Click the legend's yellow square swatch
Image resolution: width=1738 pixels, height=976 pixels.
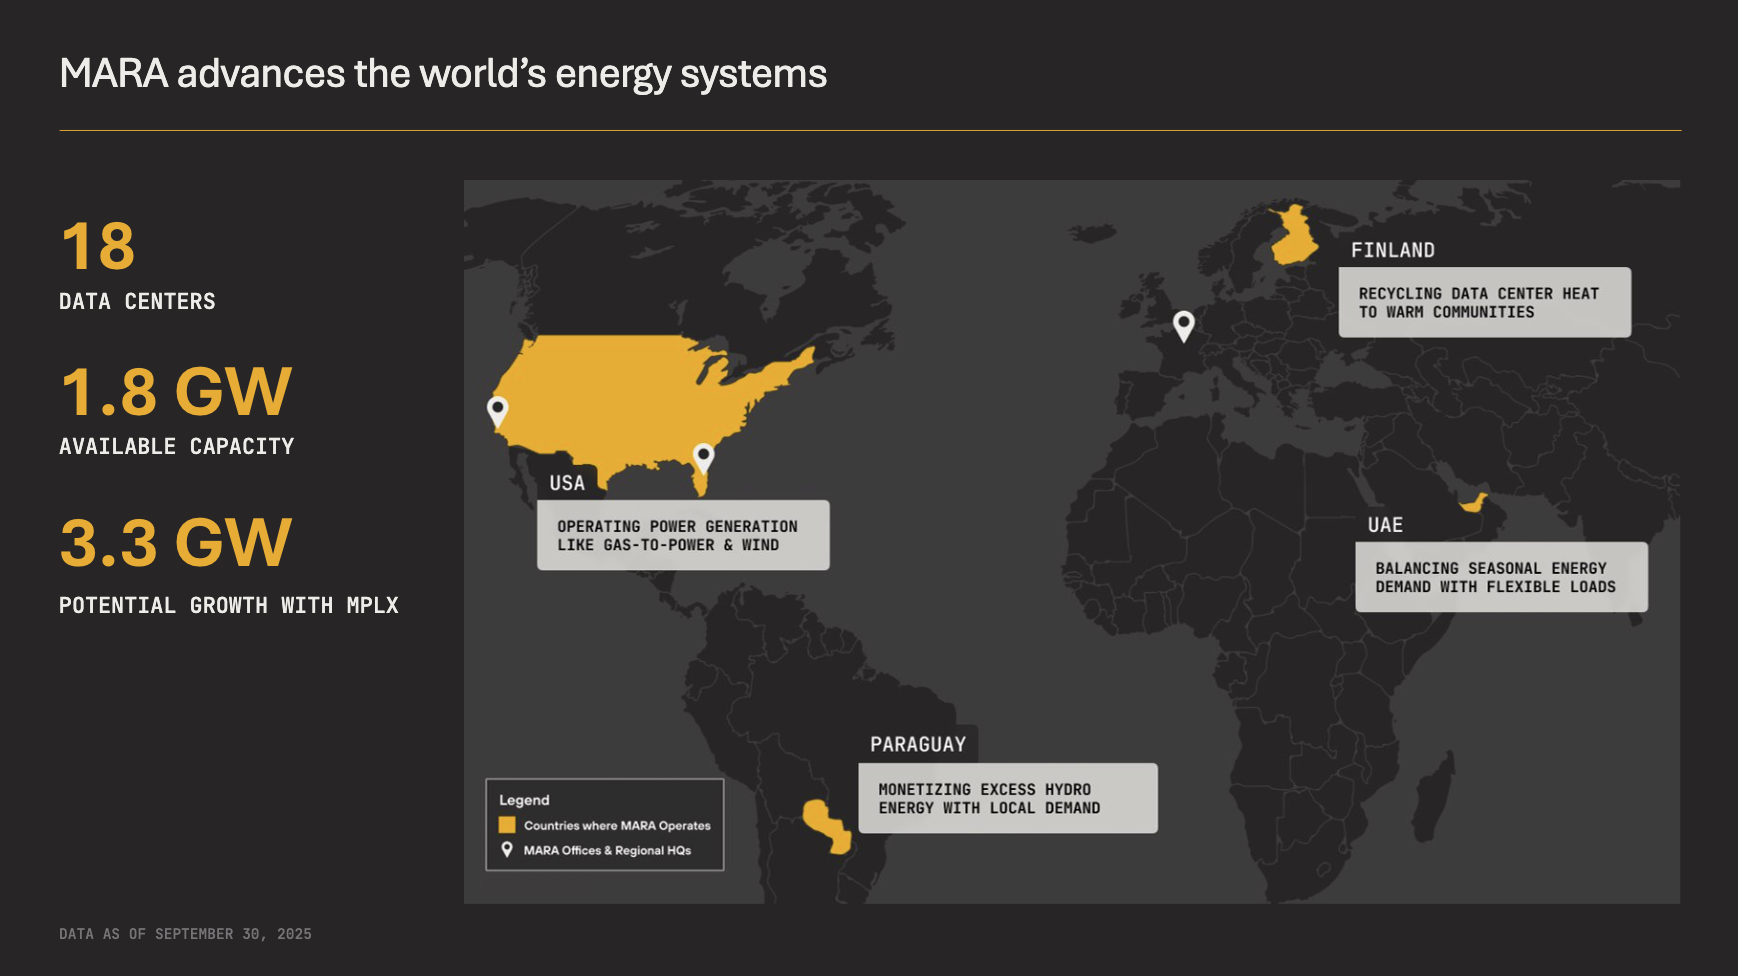[x=507, y=825]
